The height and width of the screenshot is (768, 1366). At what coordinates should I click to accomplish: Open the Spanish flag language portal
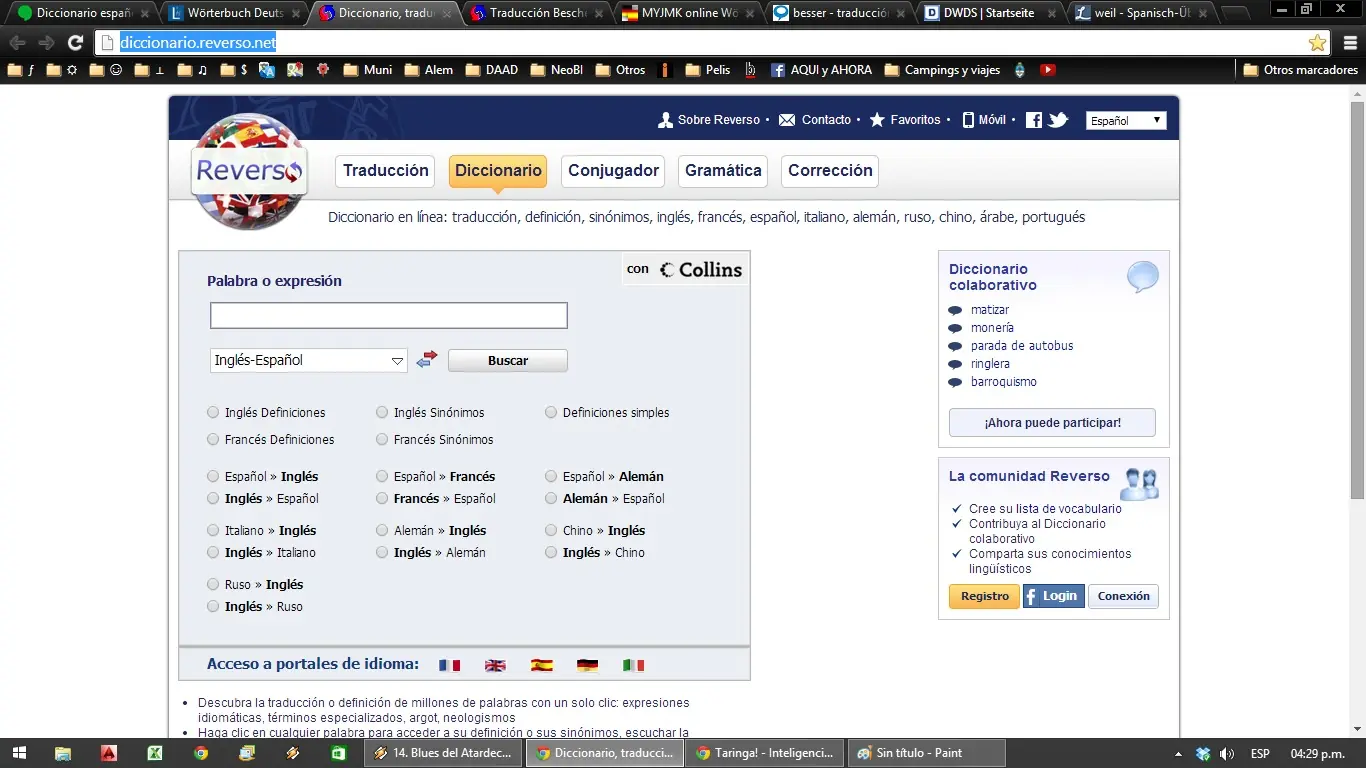(542, 665)
